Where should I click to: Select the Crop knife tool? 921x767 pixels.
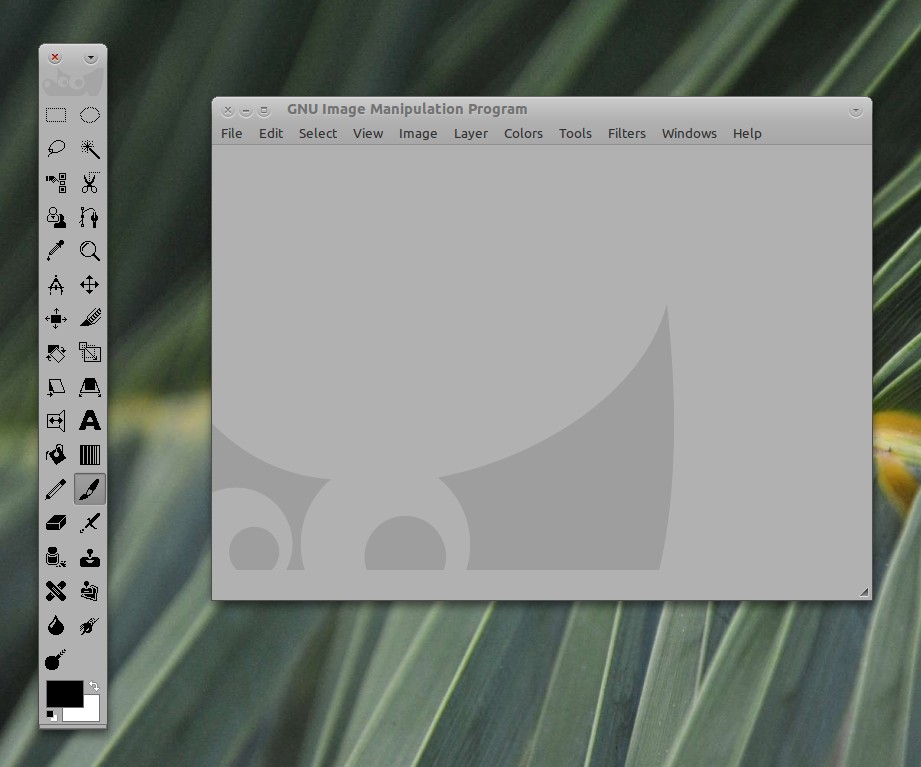click(90, 319)
